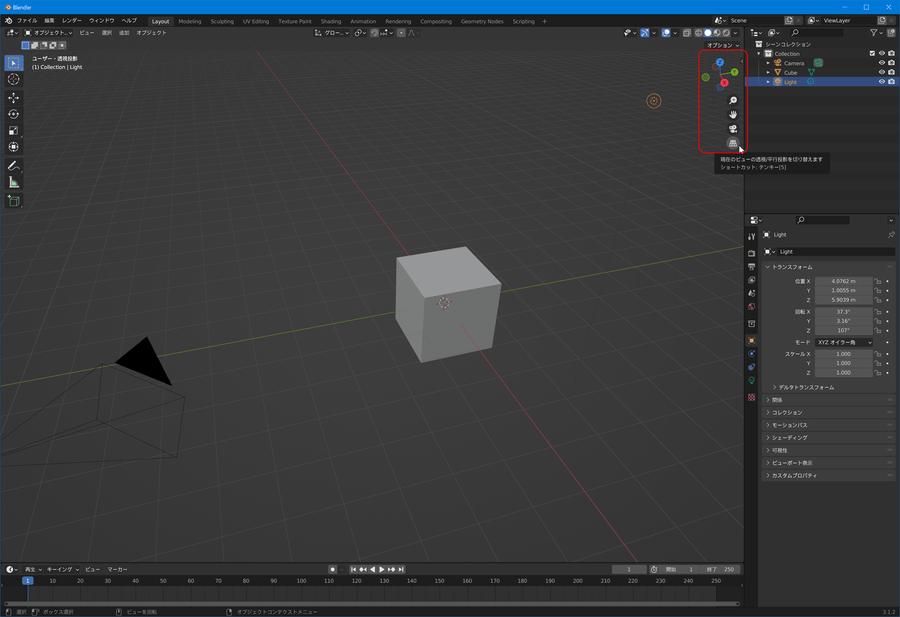Expand the Camera item in the outliner
The width and height of the screenshot is (900, 617).
pyautogui.click(x=768, y=63)
